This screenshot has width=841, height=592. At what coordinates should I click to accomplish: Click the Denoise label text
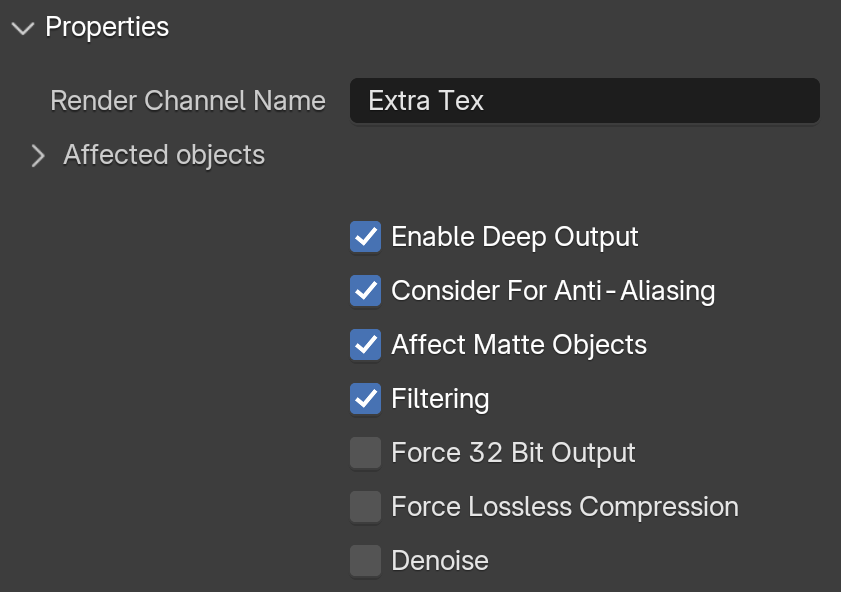pyautogui.click(x=440, y=561)
